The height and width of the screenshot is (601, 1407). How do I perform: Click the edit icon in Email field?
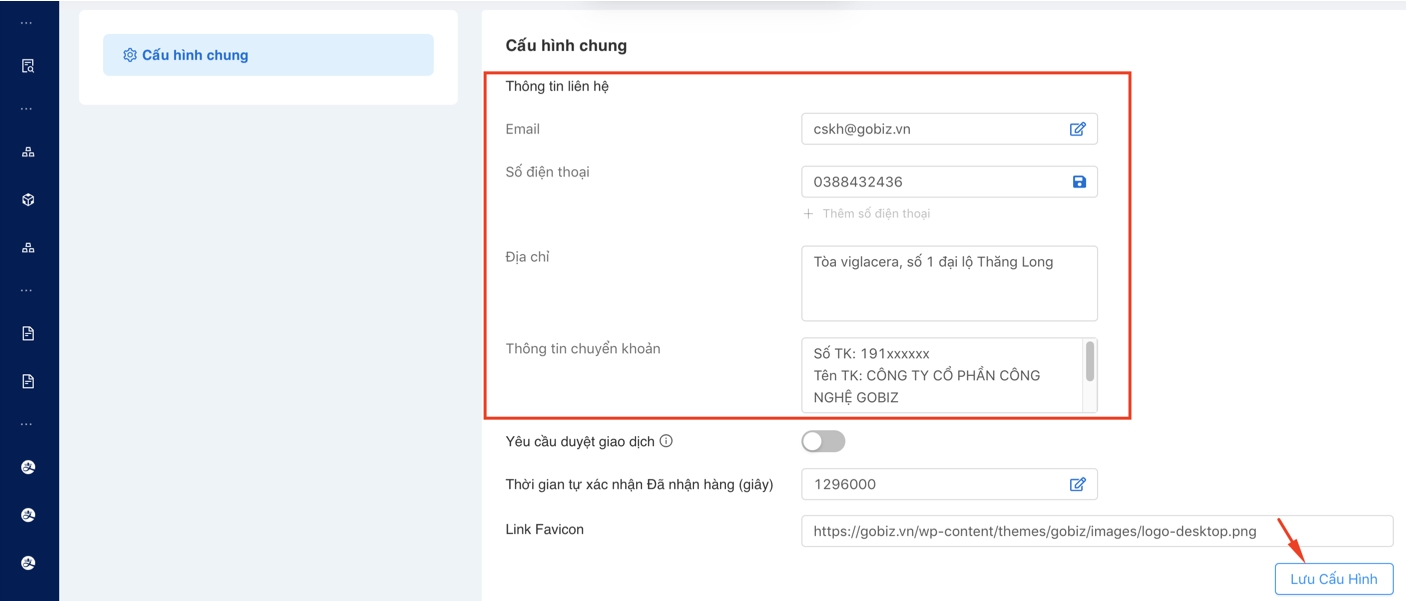click(1077, 129)
